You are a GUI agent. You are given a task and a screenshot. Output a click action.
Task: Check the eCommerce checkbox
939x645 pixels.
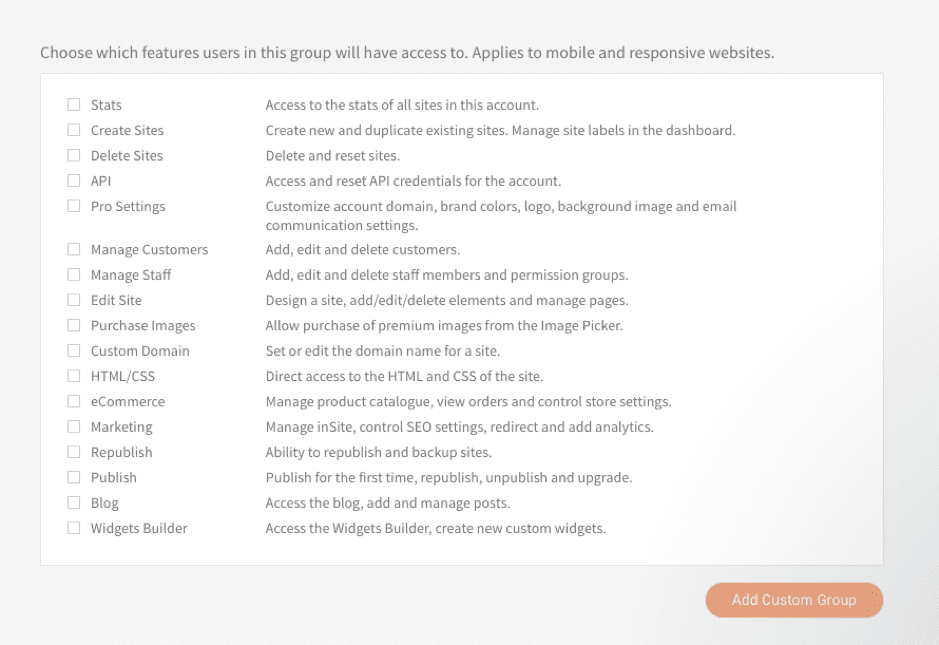(74, 401)
